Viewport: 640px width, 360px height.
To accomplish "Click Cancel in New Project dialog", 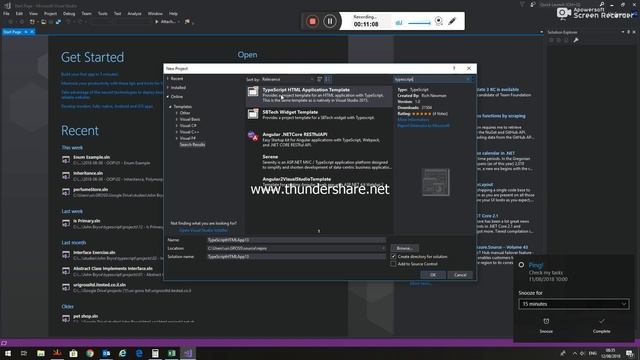I will (x=460, y=275).
